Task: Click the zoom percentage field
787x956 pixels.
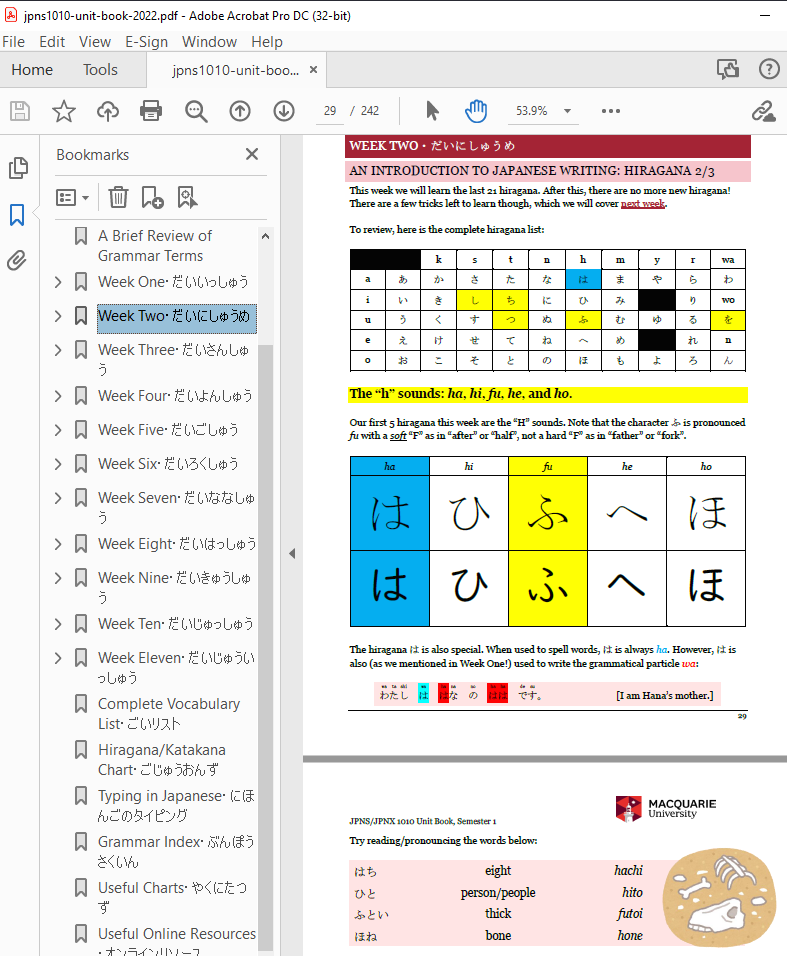Action: click(532, 111)
